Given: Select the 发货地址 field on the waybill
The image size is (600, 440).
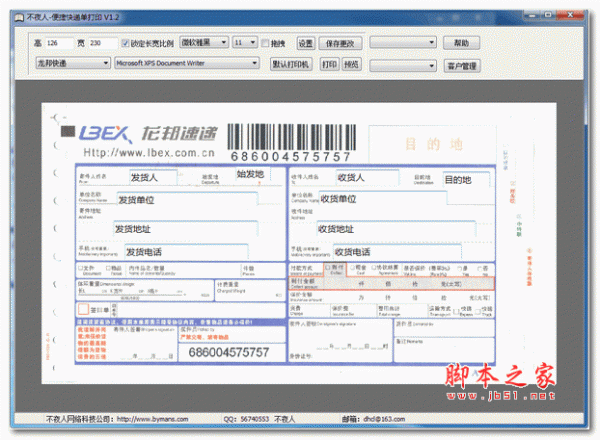Looking at the screenshot, I should pyautogui.click(x=185, y=229).
